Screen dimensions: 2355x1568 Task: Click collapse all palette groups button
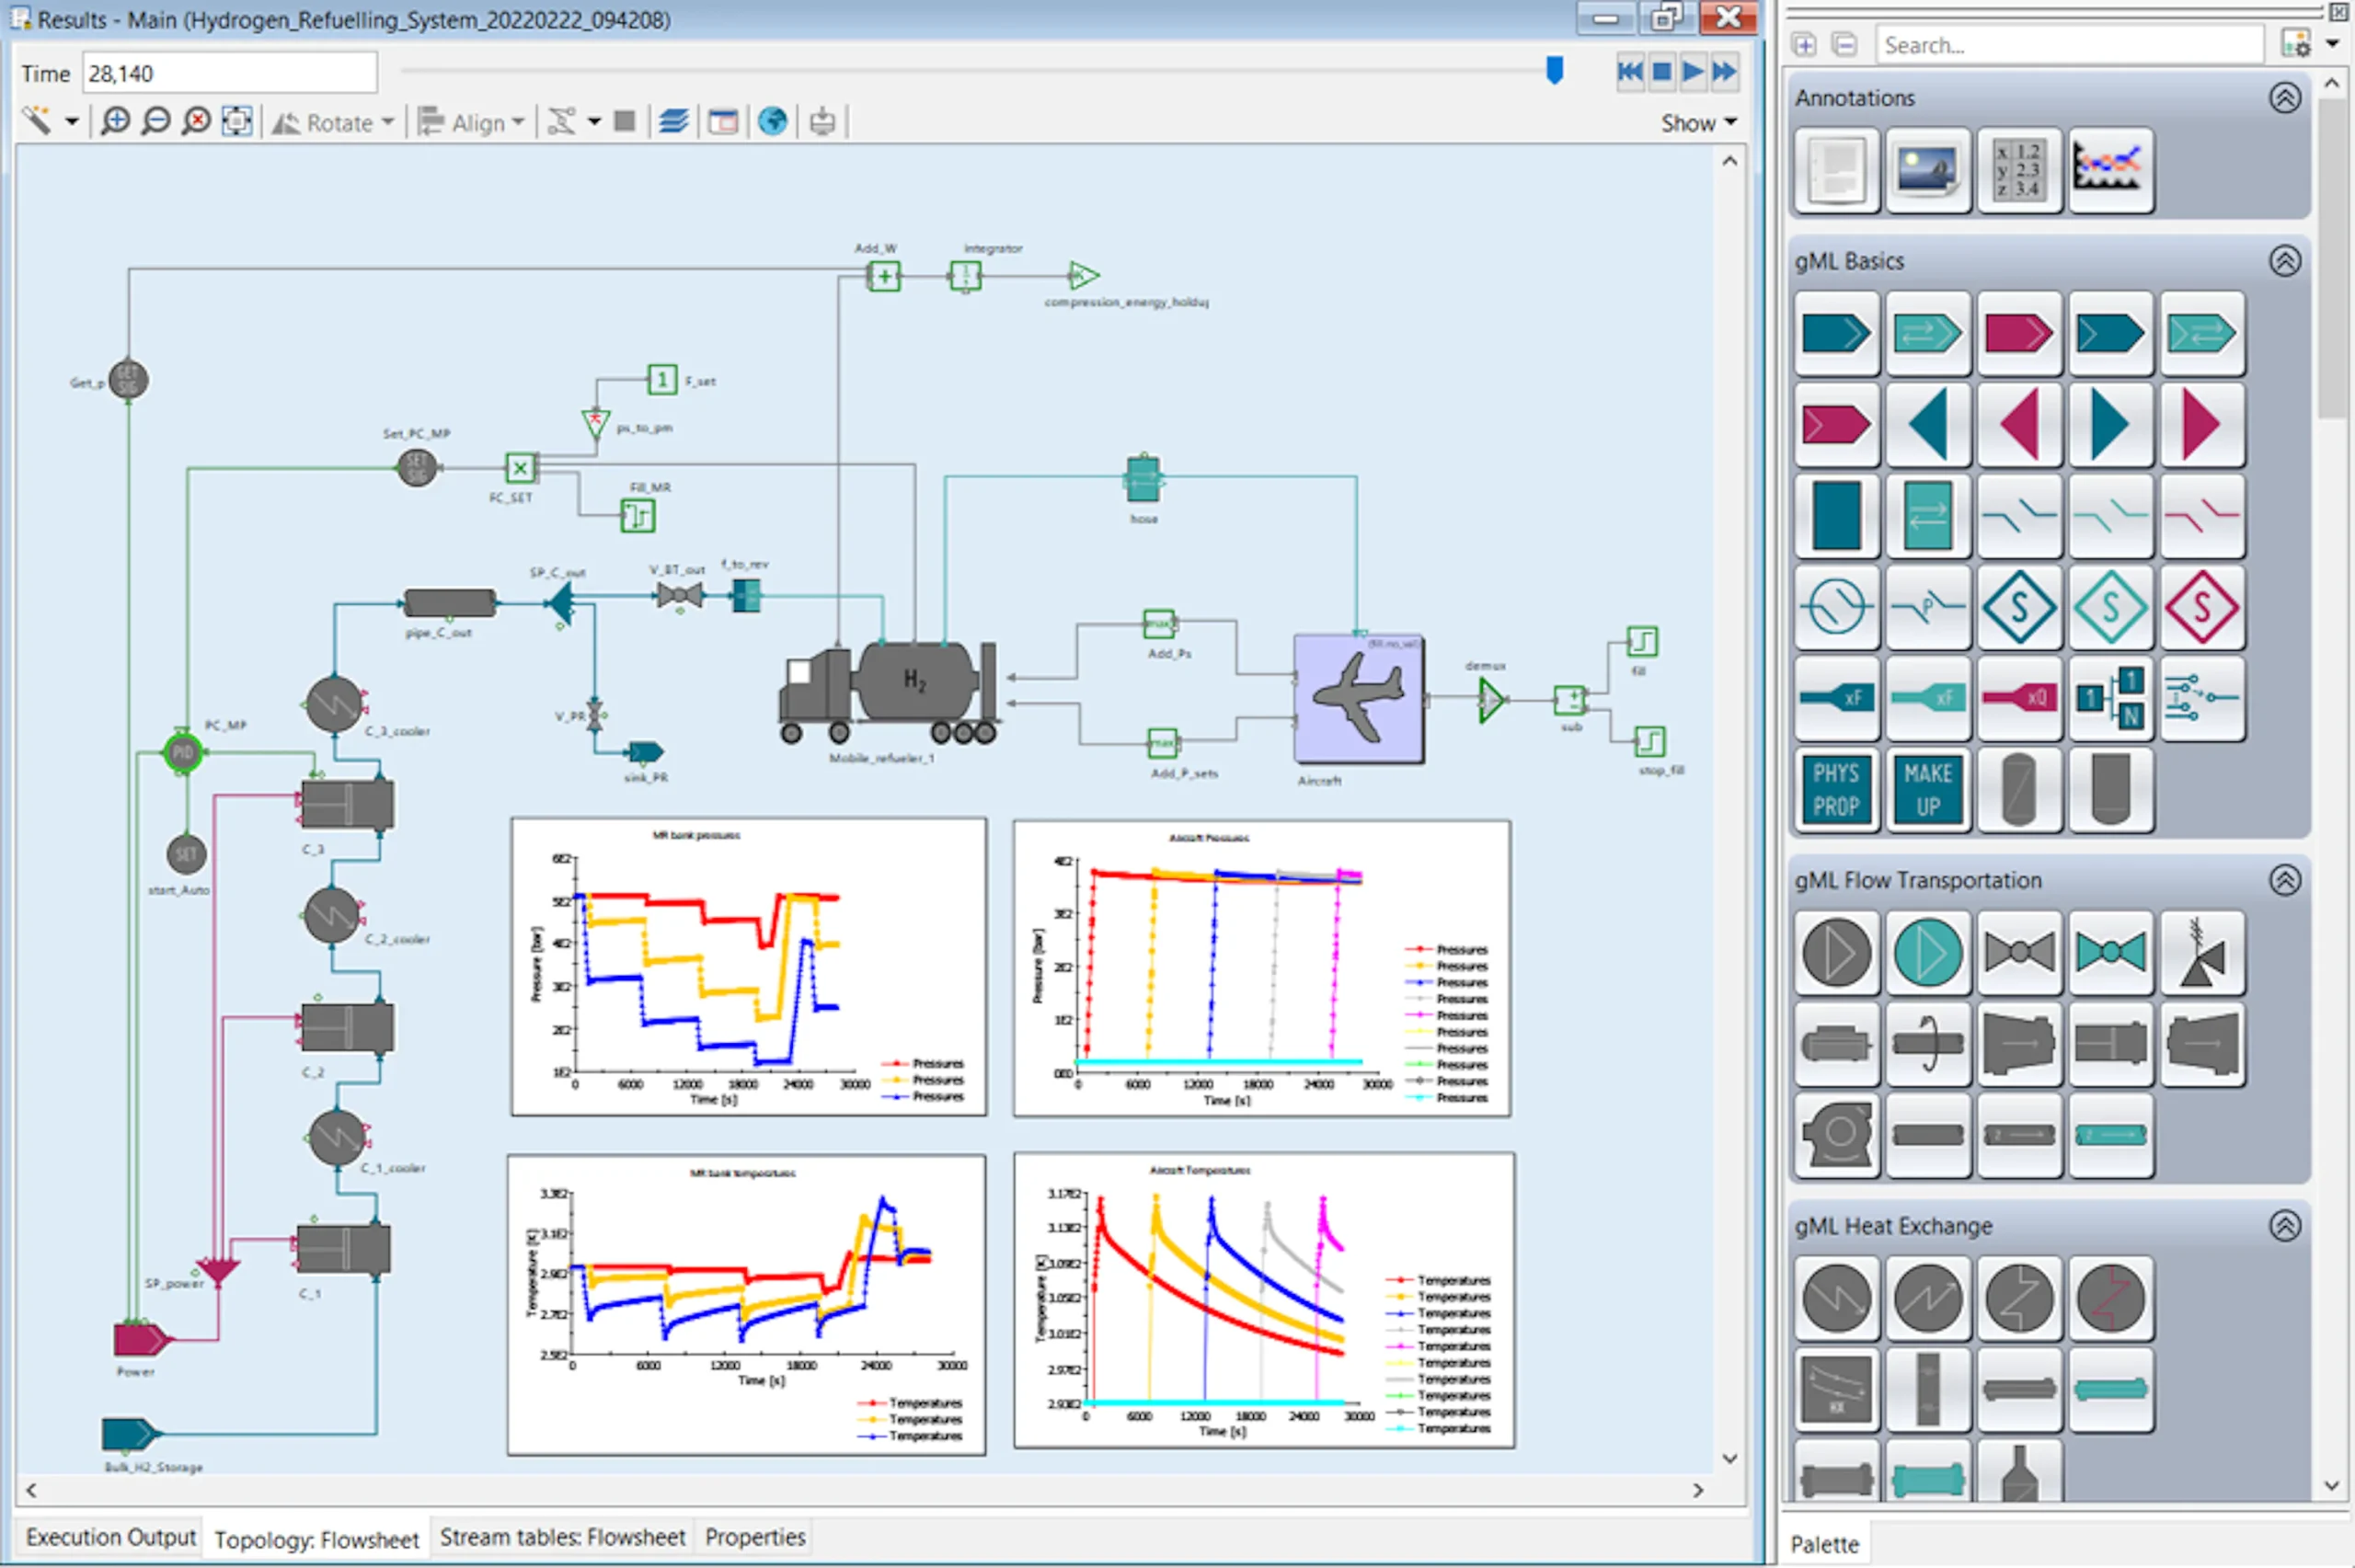click(1844, 45)
